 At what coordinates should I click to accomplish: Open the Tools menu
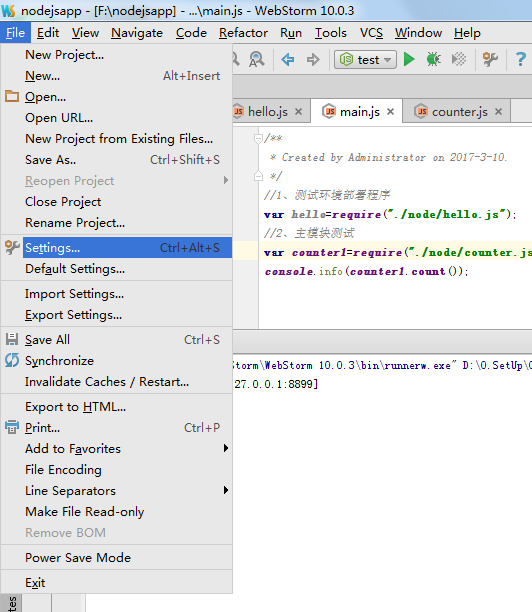coord(331,33)
